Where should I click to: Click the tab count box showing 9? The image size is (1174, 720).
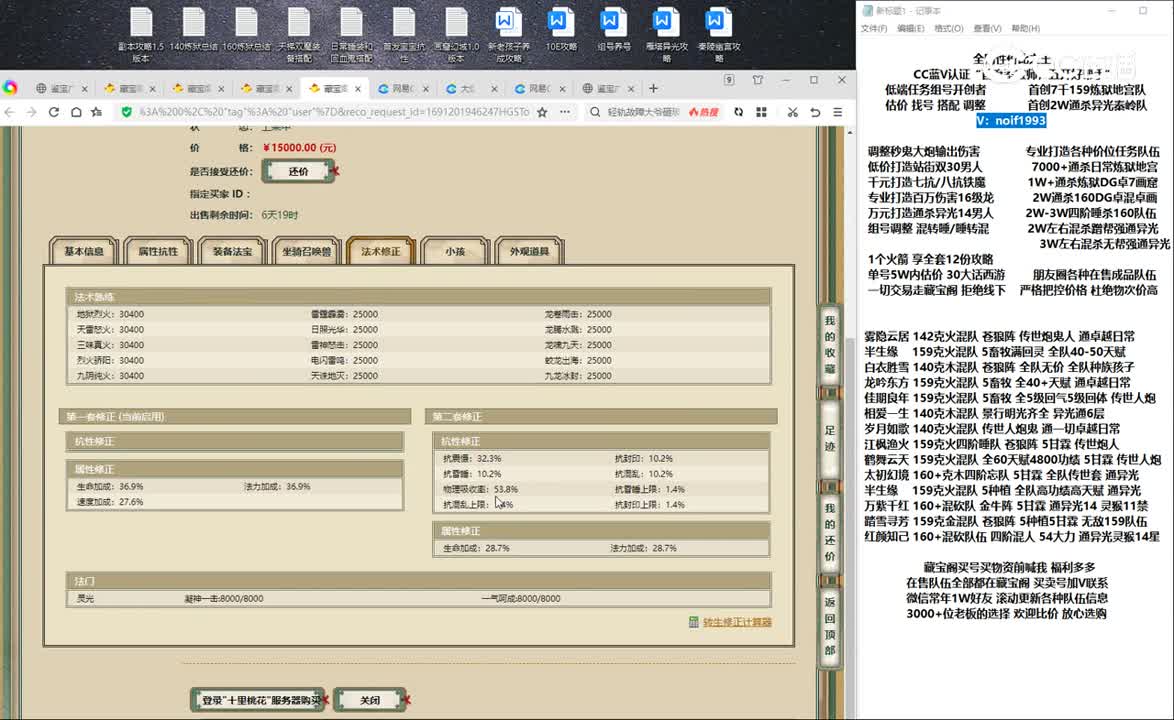coord(729,80)
